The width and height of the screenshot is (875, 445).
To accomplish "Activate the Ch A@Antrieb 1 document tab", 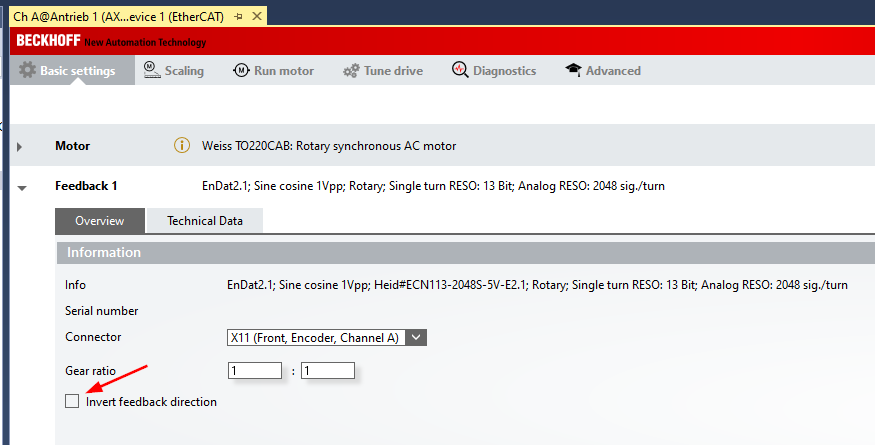I will coord(118,17).
